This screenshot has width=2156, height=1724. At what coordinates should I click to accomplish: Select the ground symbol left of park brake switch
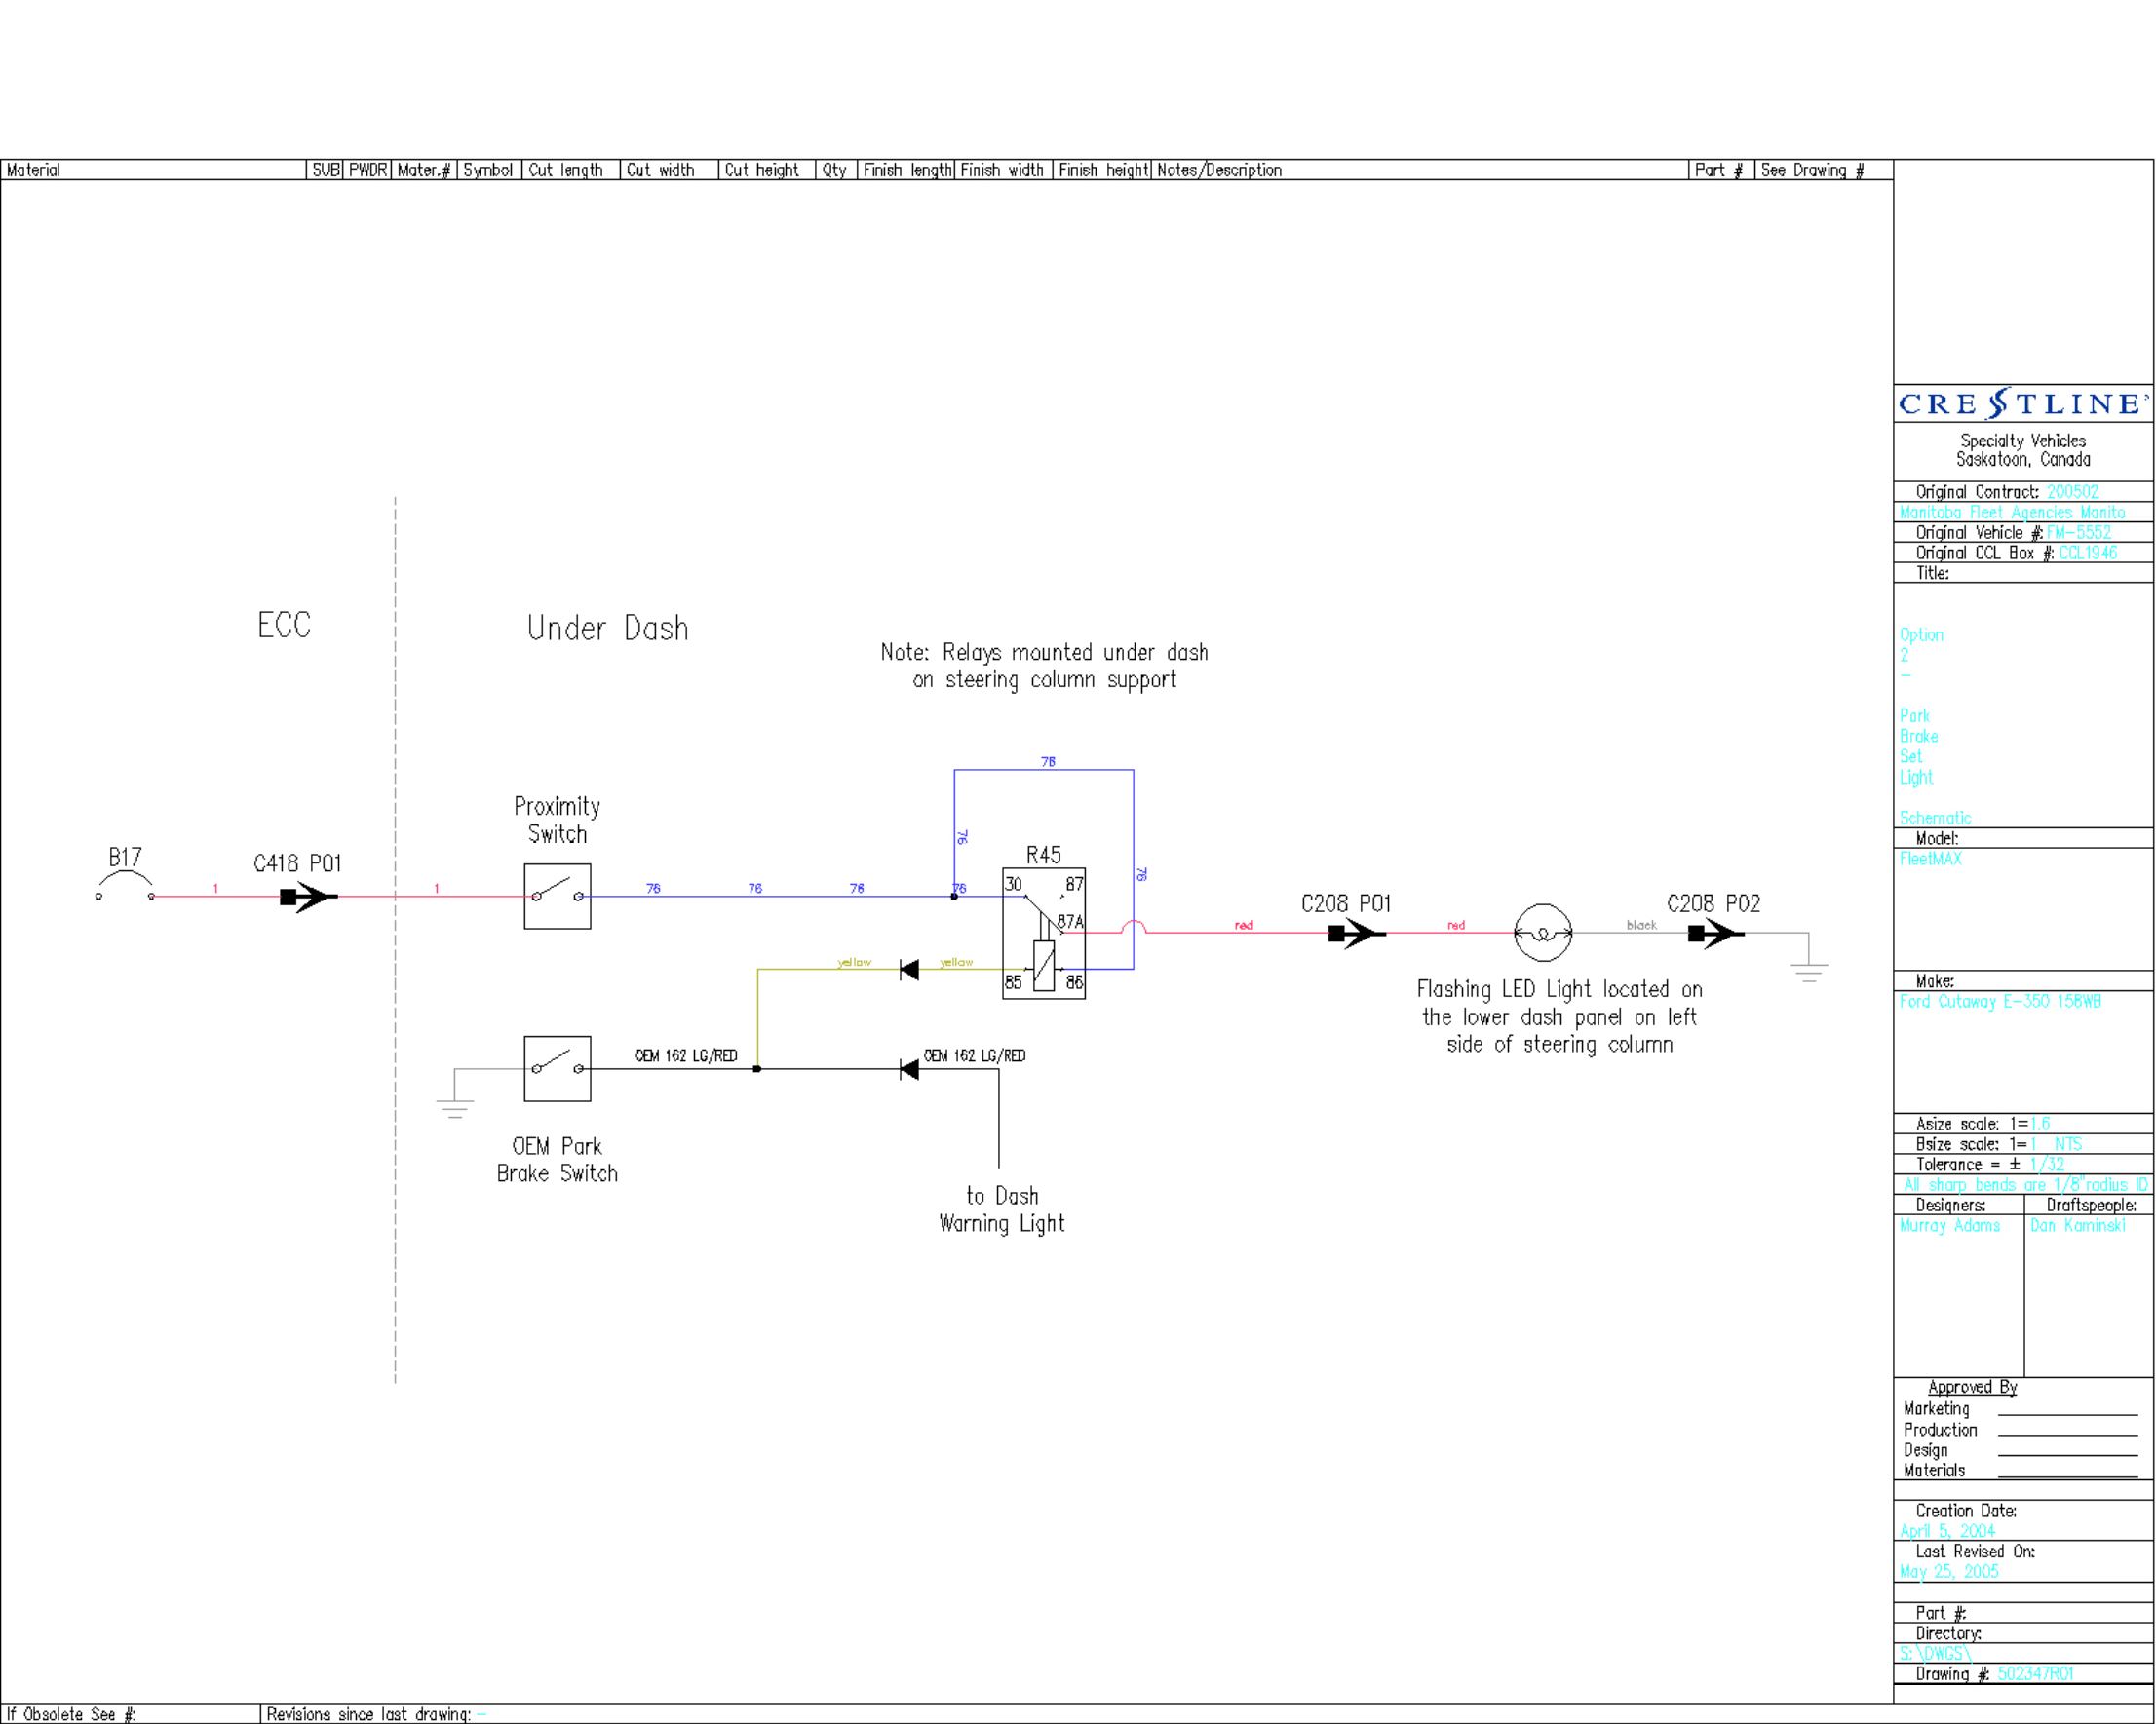pos(455,1108)
